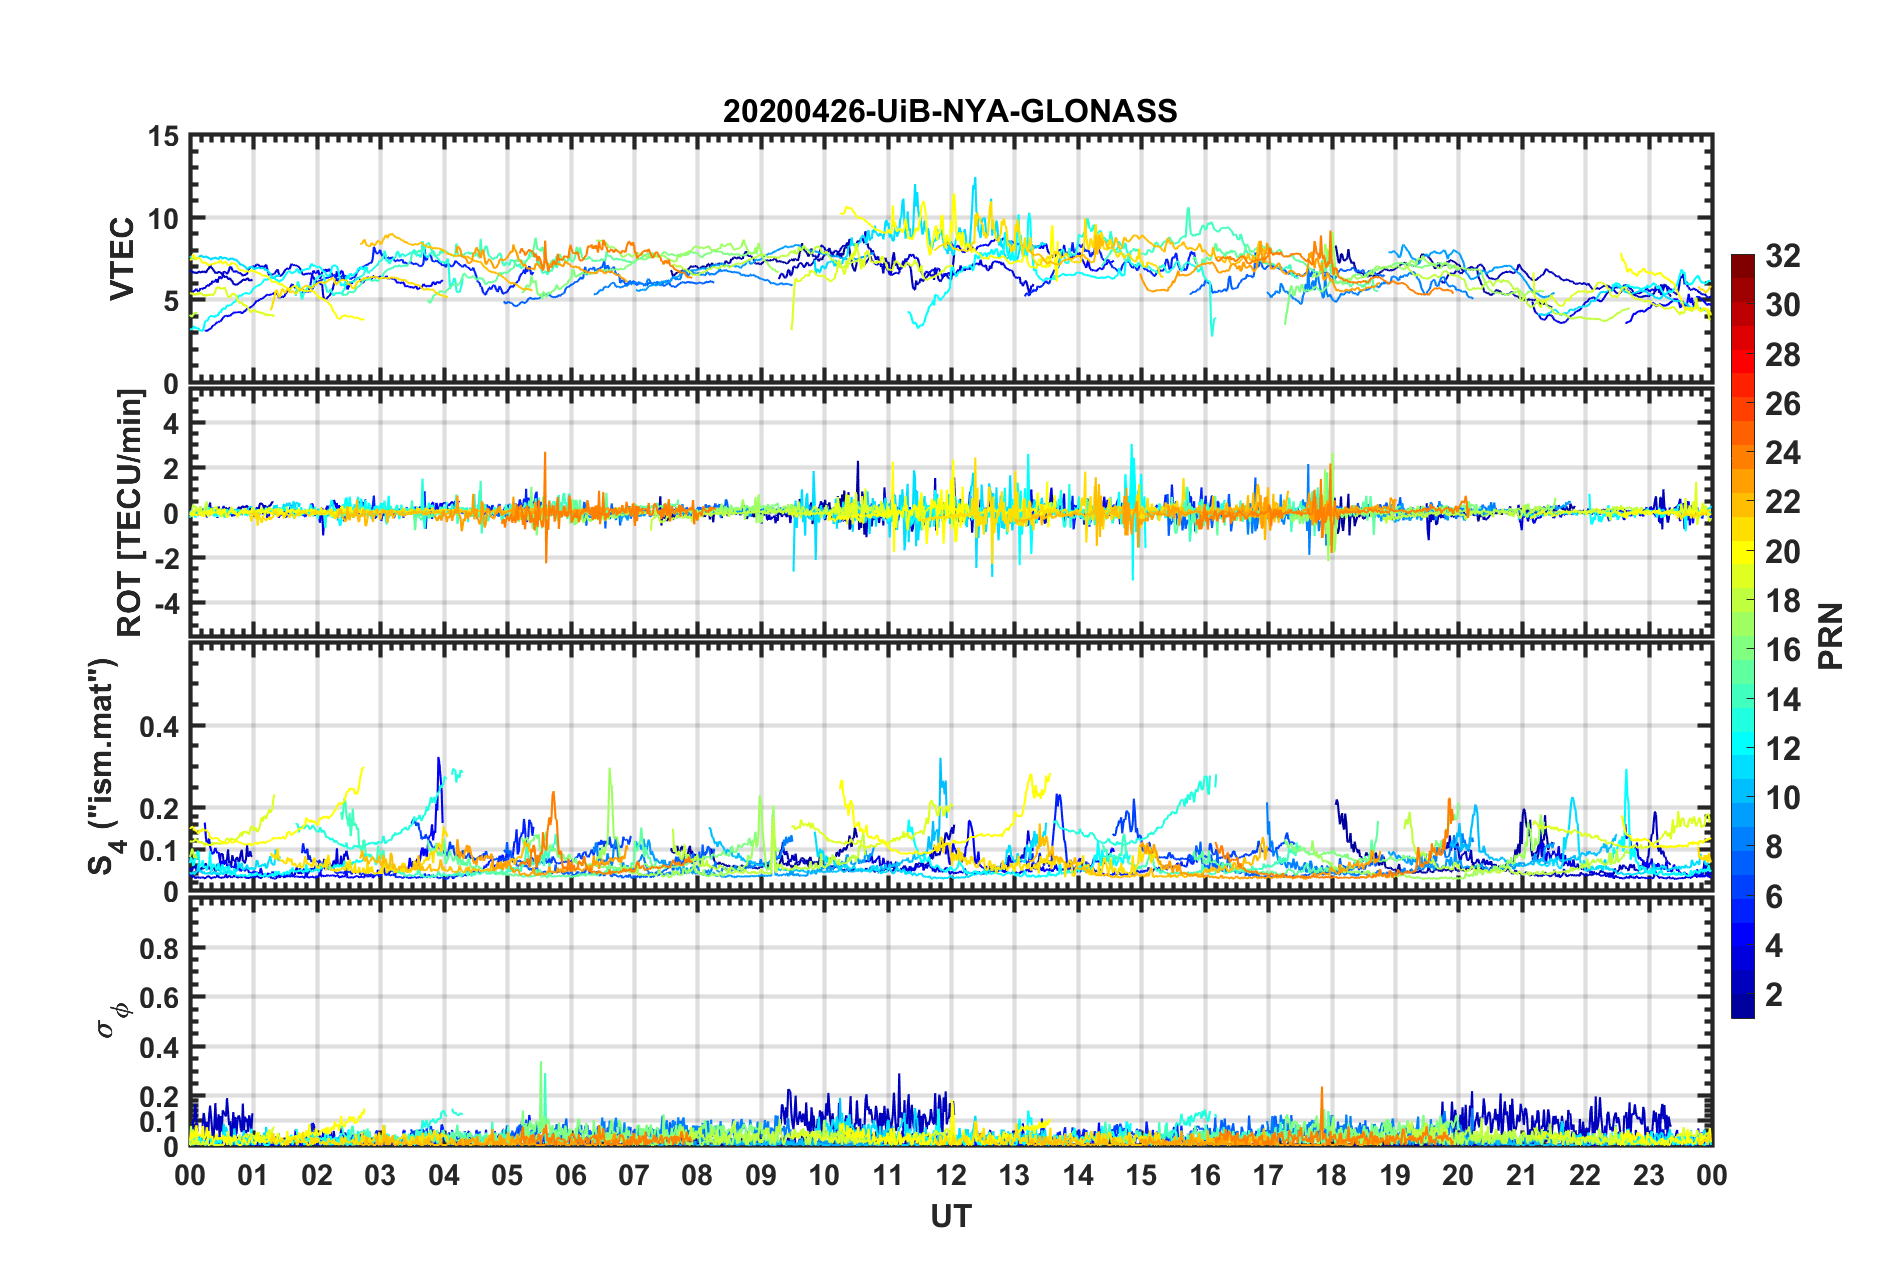This screenshot has height=1272, width=1902.
Task: Click colorbar tick label 18
Action: coord(1783,601)
